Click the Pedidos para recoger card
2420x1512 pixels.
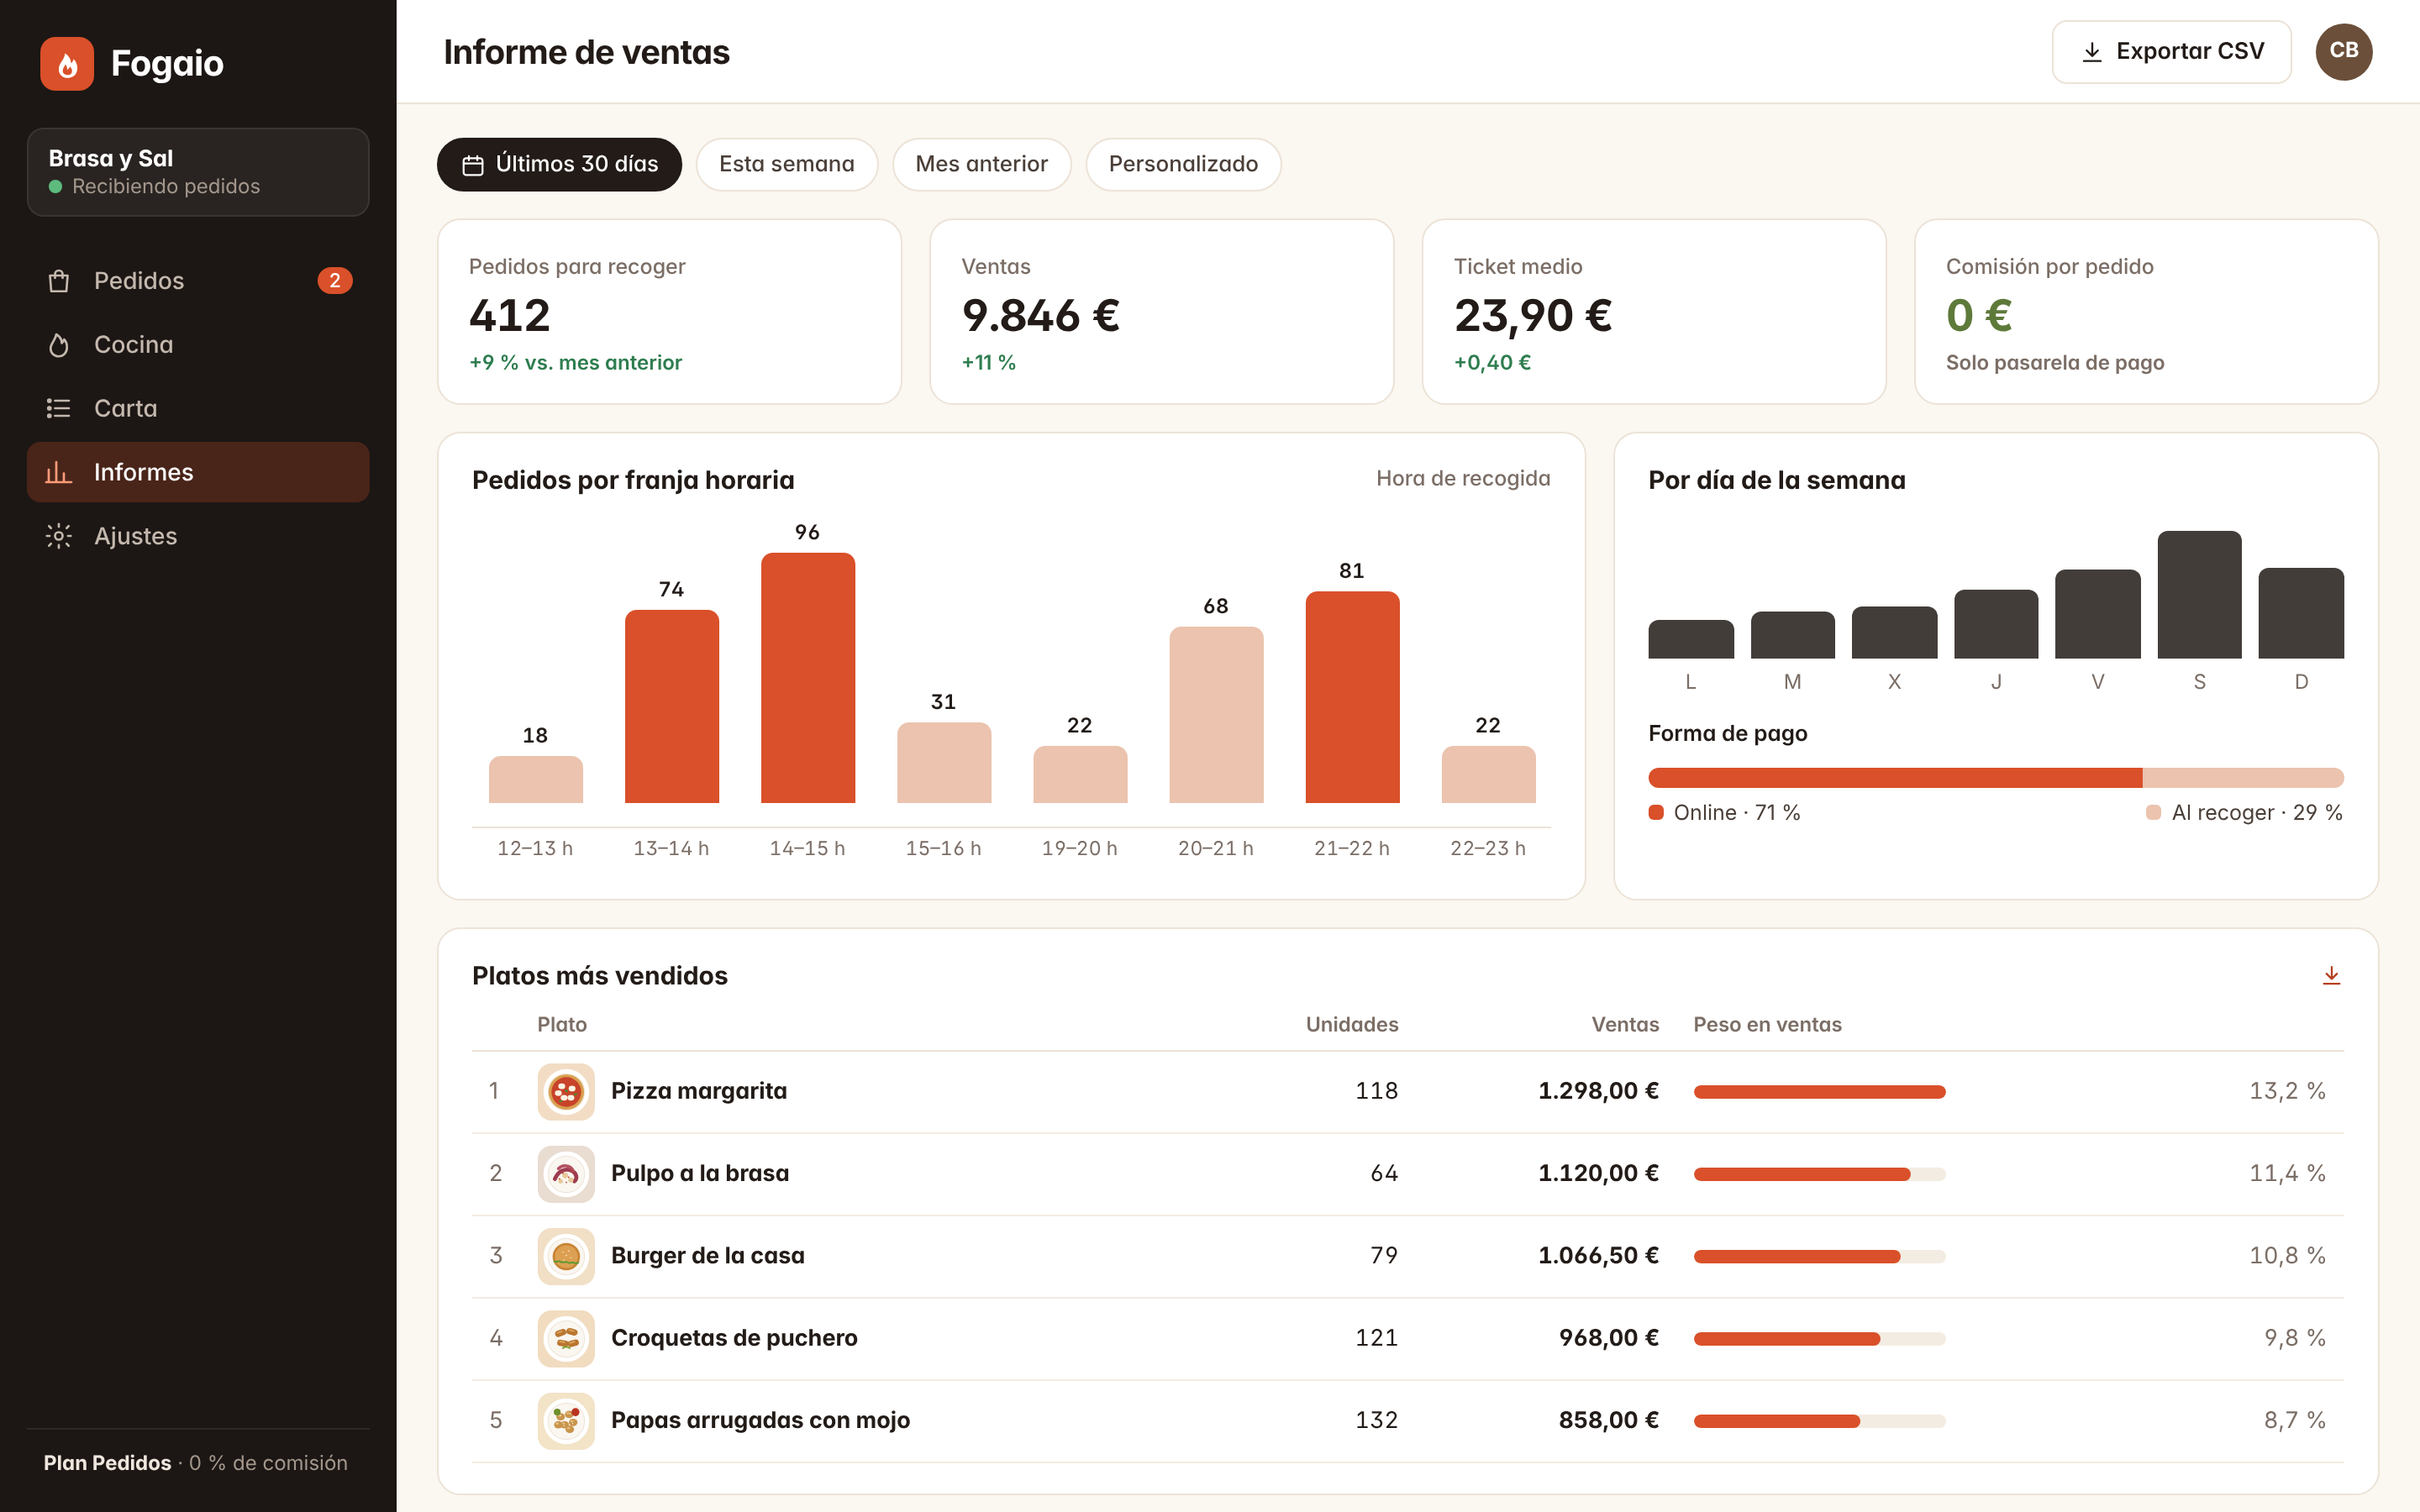(x=669, y=312)
